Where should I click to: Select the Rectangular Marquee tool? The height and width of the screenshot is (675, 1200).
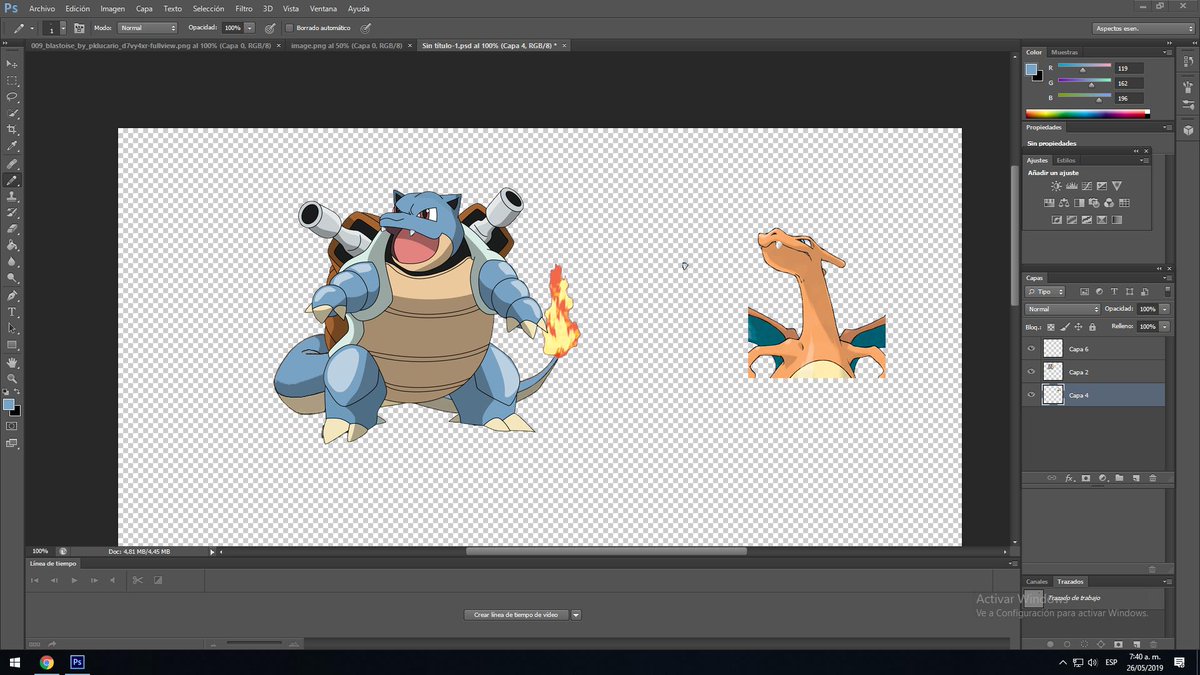tap(12, 80)
